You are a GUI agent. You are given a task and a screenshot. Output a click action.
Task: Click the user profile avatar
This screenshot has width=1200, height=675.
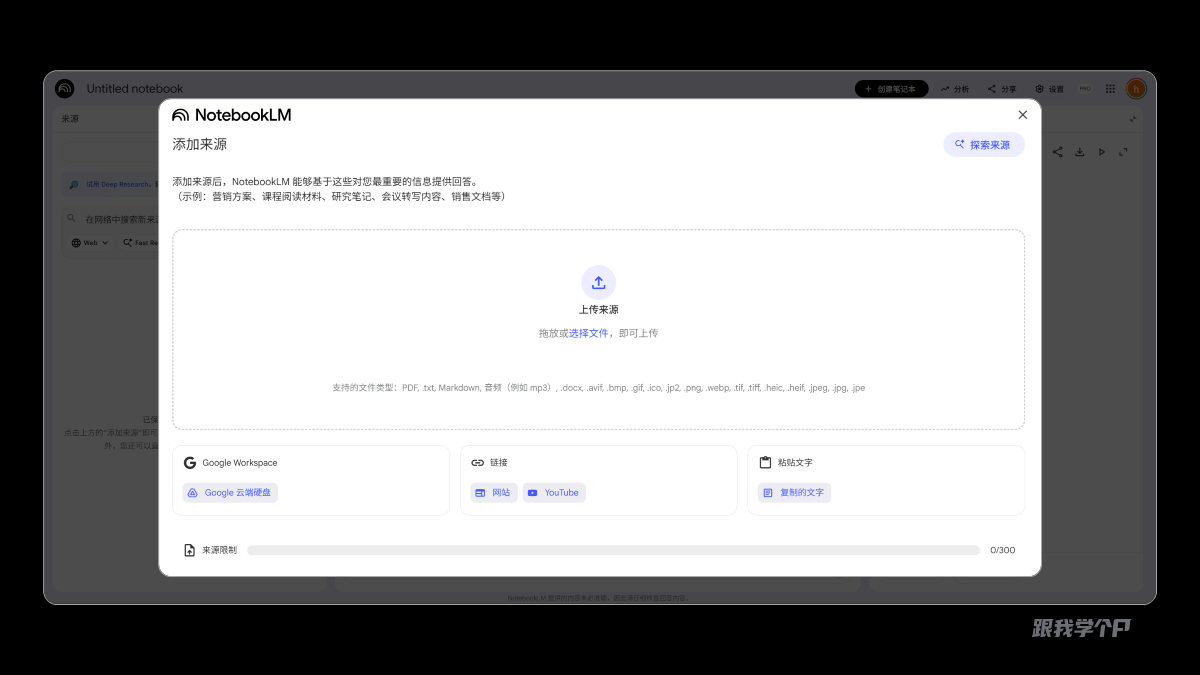1135,88
